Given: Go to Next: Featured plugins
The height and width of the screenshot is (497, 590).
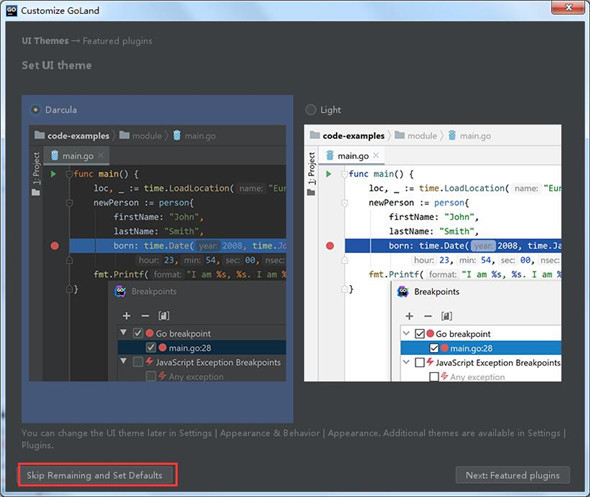Looking at the screenshot, I should point(512,475).
